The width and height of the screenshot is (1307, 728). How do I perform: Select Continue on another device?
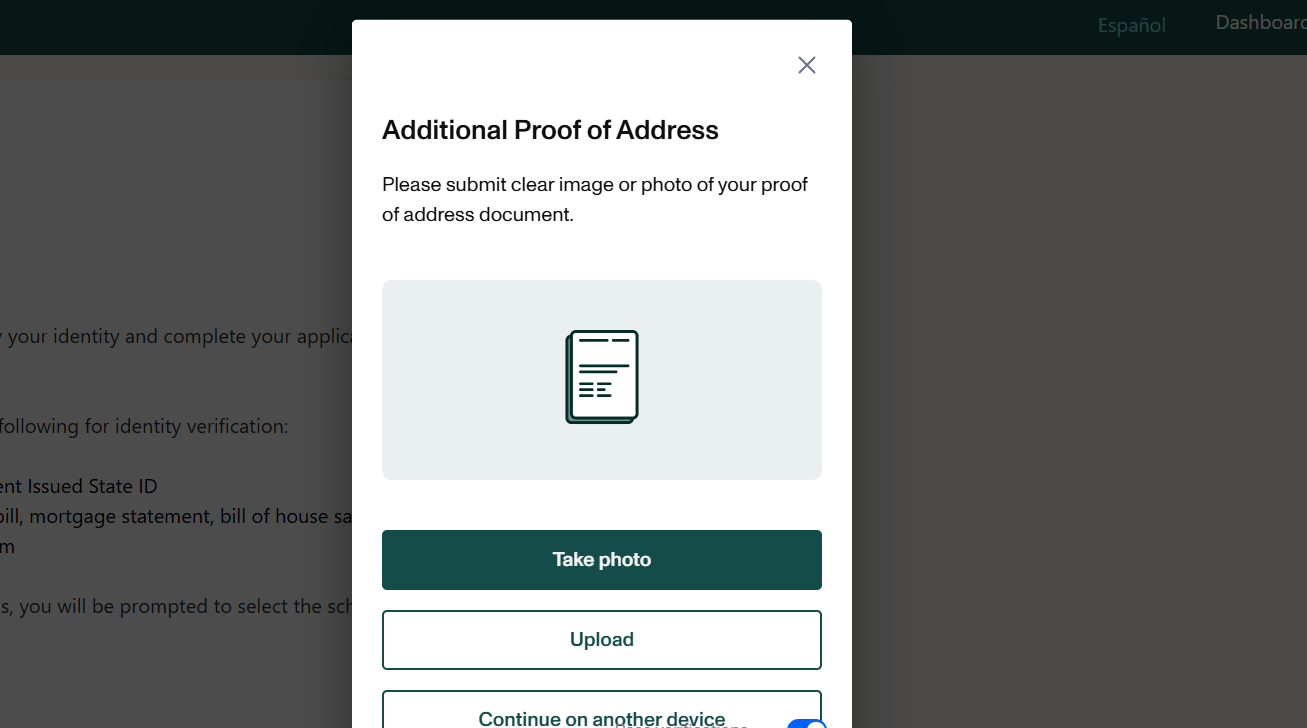pos(602,714)
